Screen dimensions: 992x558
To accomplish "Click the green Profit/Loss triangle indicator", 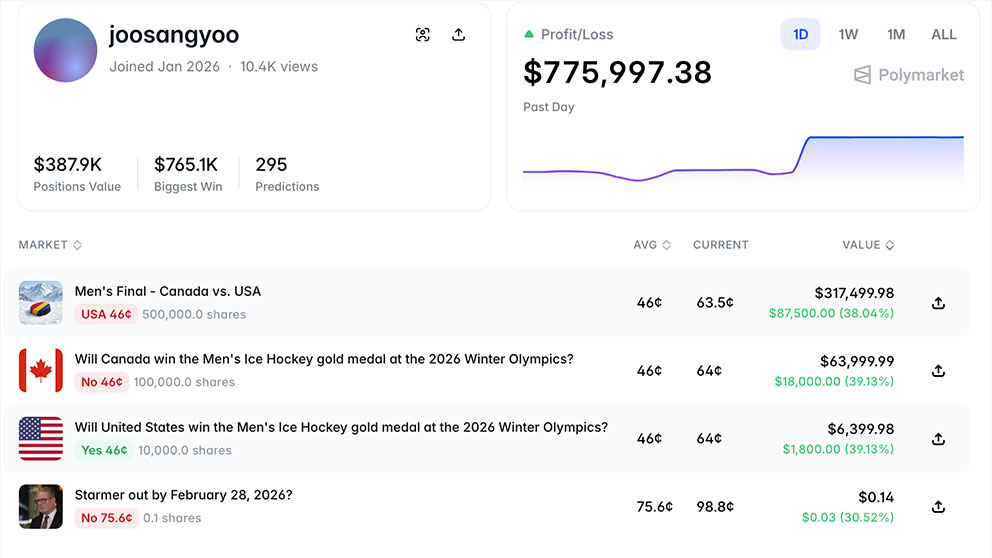I will pos(529,34).
